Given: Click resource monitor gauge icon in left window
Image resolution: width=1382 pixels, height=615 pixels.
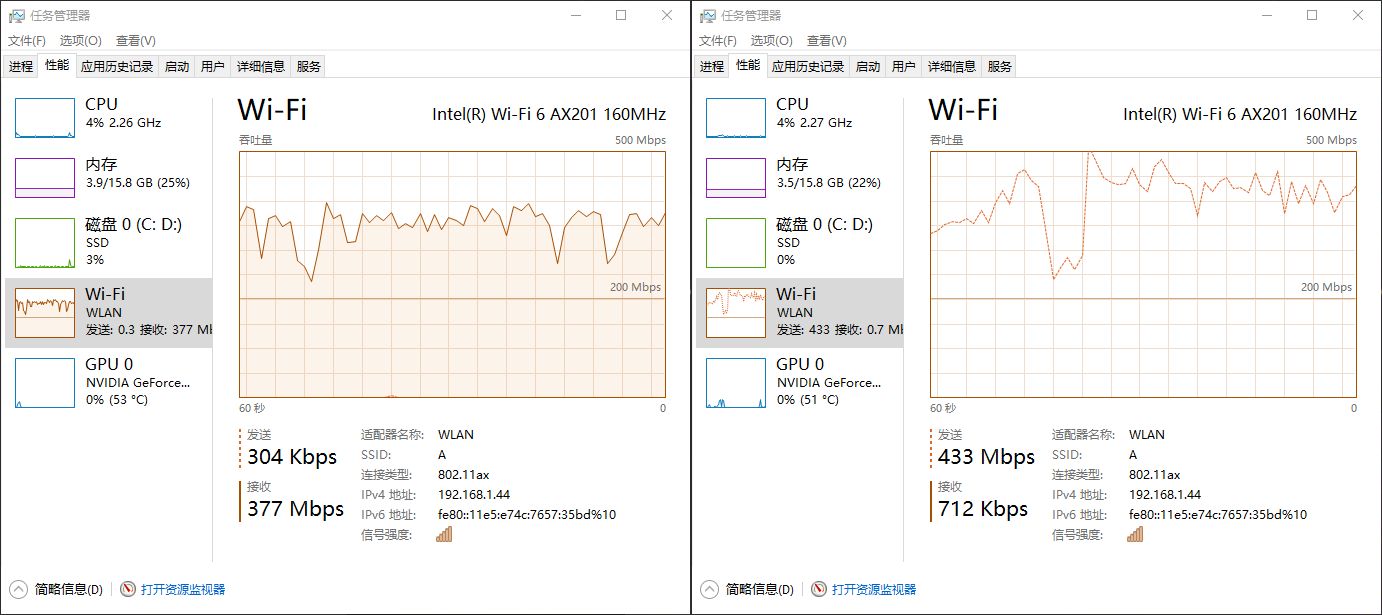Looking at the screenshot, I should 128,589.
